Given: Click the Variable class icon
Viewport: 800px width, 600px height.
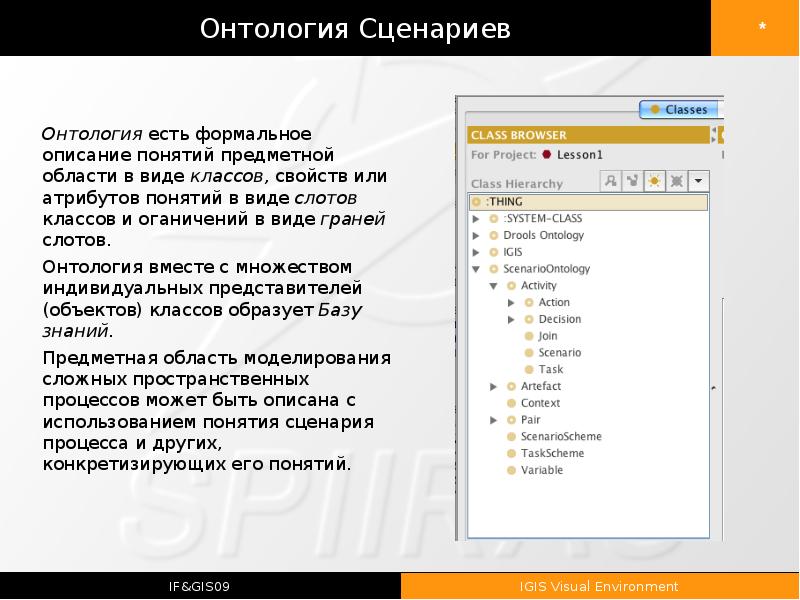Looking at the screenshot, I should [x=511, y=471].
